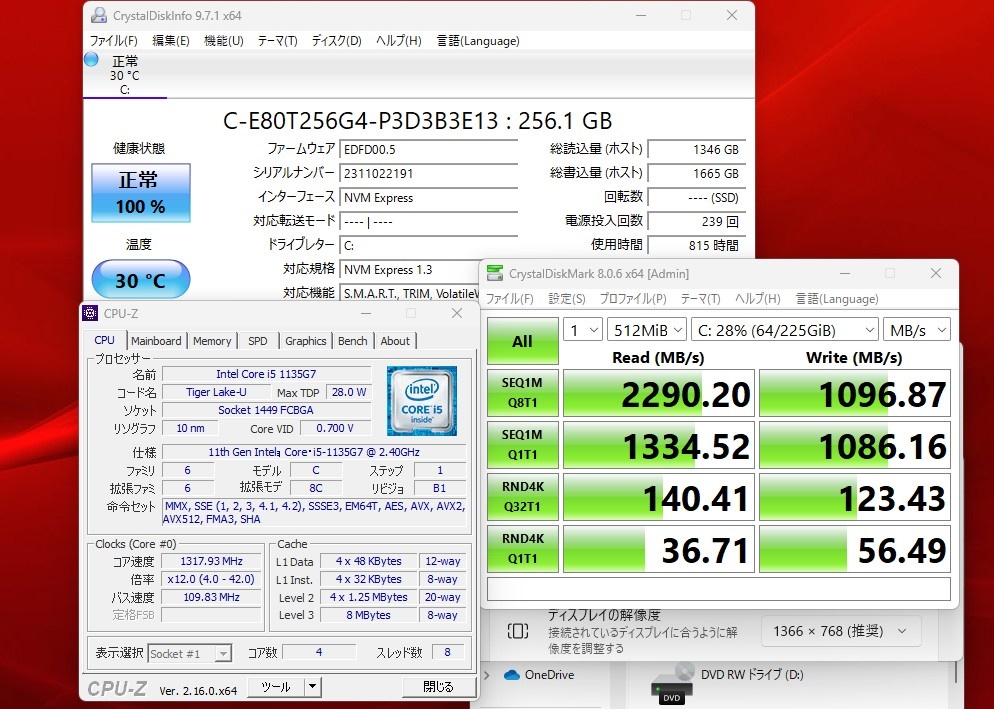994x709 pixels.
Task: Click the CrystalDiskMark title bar app icon
Action: pyautogui.click(x=494, y=273)
